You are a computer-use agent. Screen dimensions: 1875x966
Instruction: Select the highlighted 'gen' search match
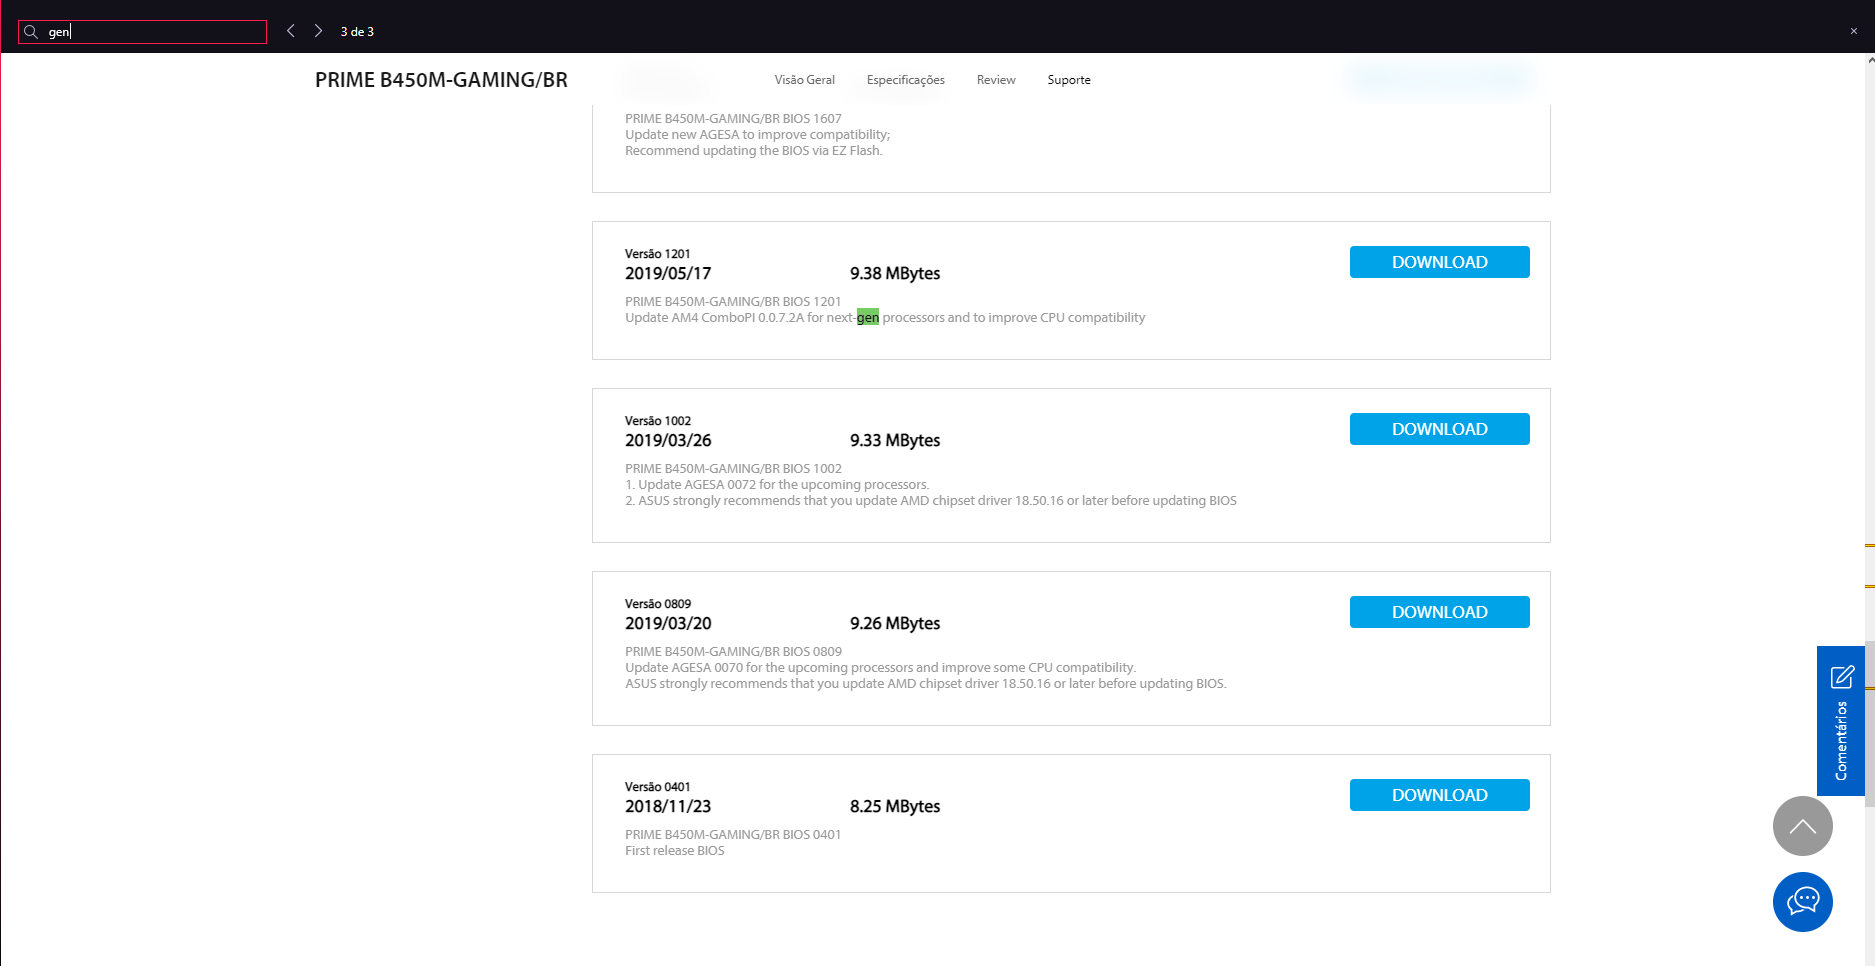[x=867, y=318]
